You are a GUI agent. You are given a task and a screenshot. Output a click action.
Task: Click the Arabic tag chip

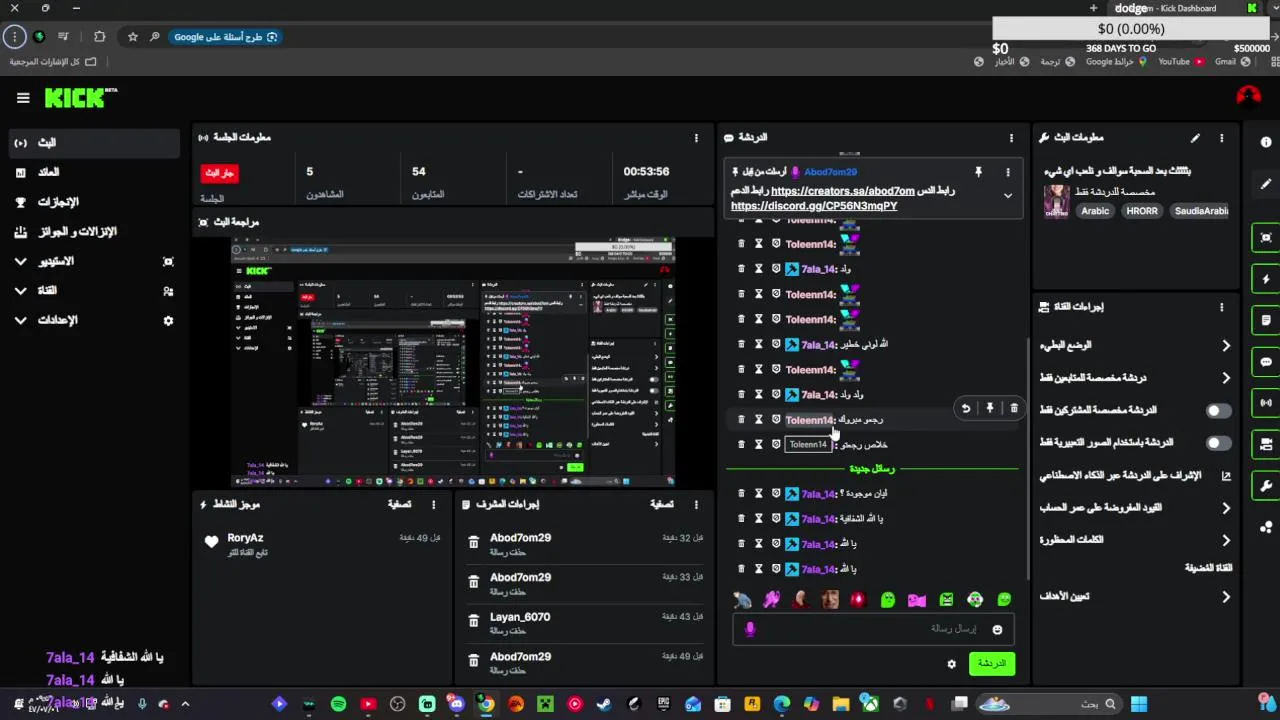coord(1095,211)
